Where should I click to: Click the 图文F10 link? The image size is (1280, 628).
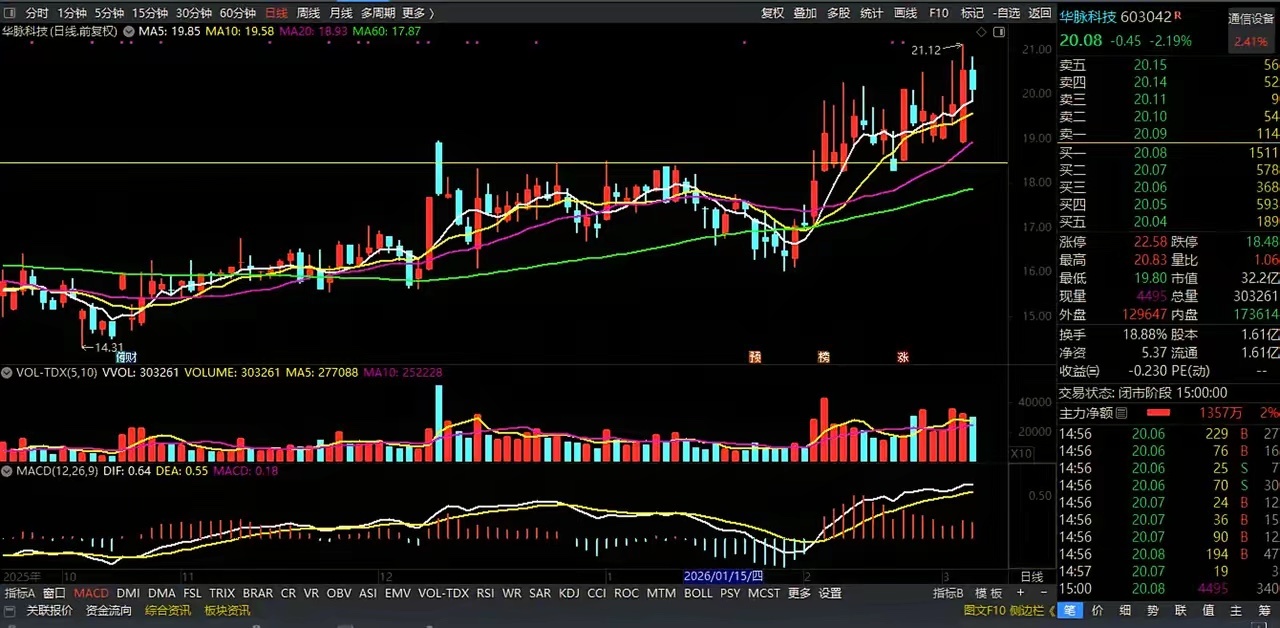tap(986, 610)
